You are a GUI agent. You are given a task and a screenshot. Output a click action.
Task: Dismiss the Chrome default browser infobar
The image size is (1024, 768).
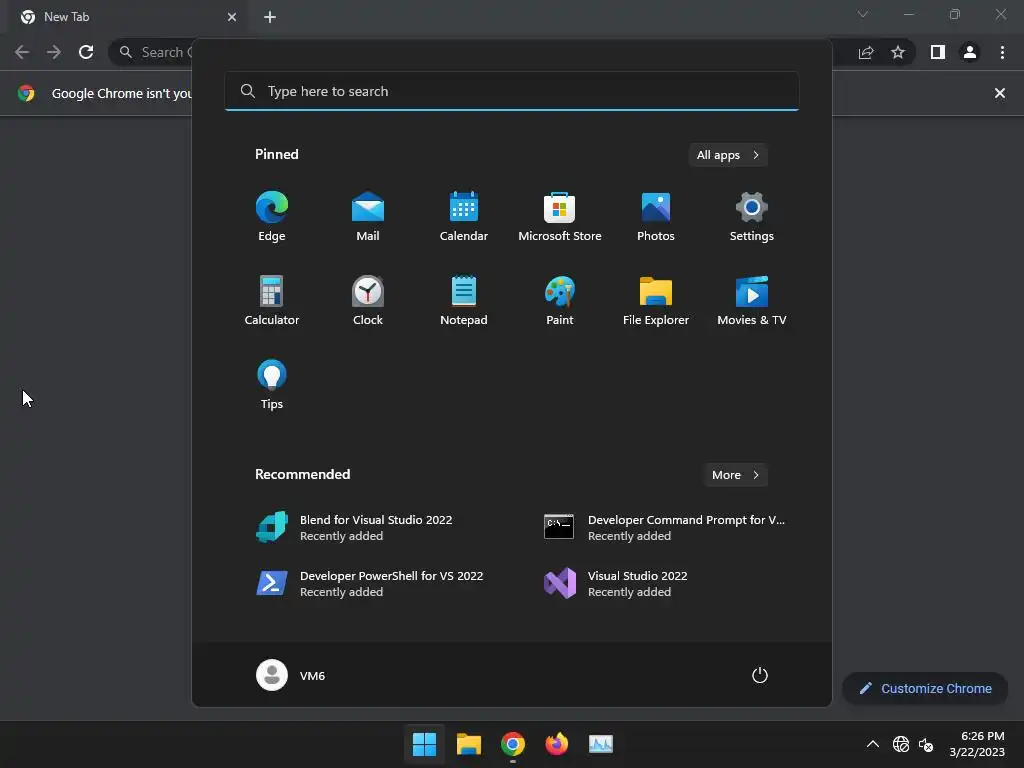pyautogui.click(x=1000, y=93)
